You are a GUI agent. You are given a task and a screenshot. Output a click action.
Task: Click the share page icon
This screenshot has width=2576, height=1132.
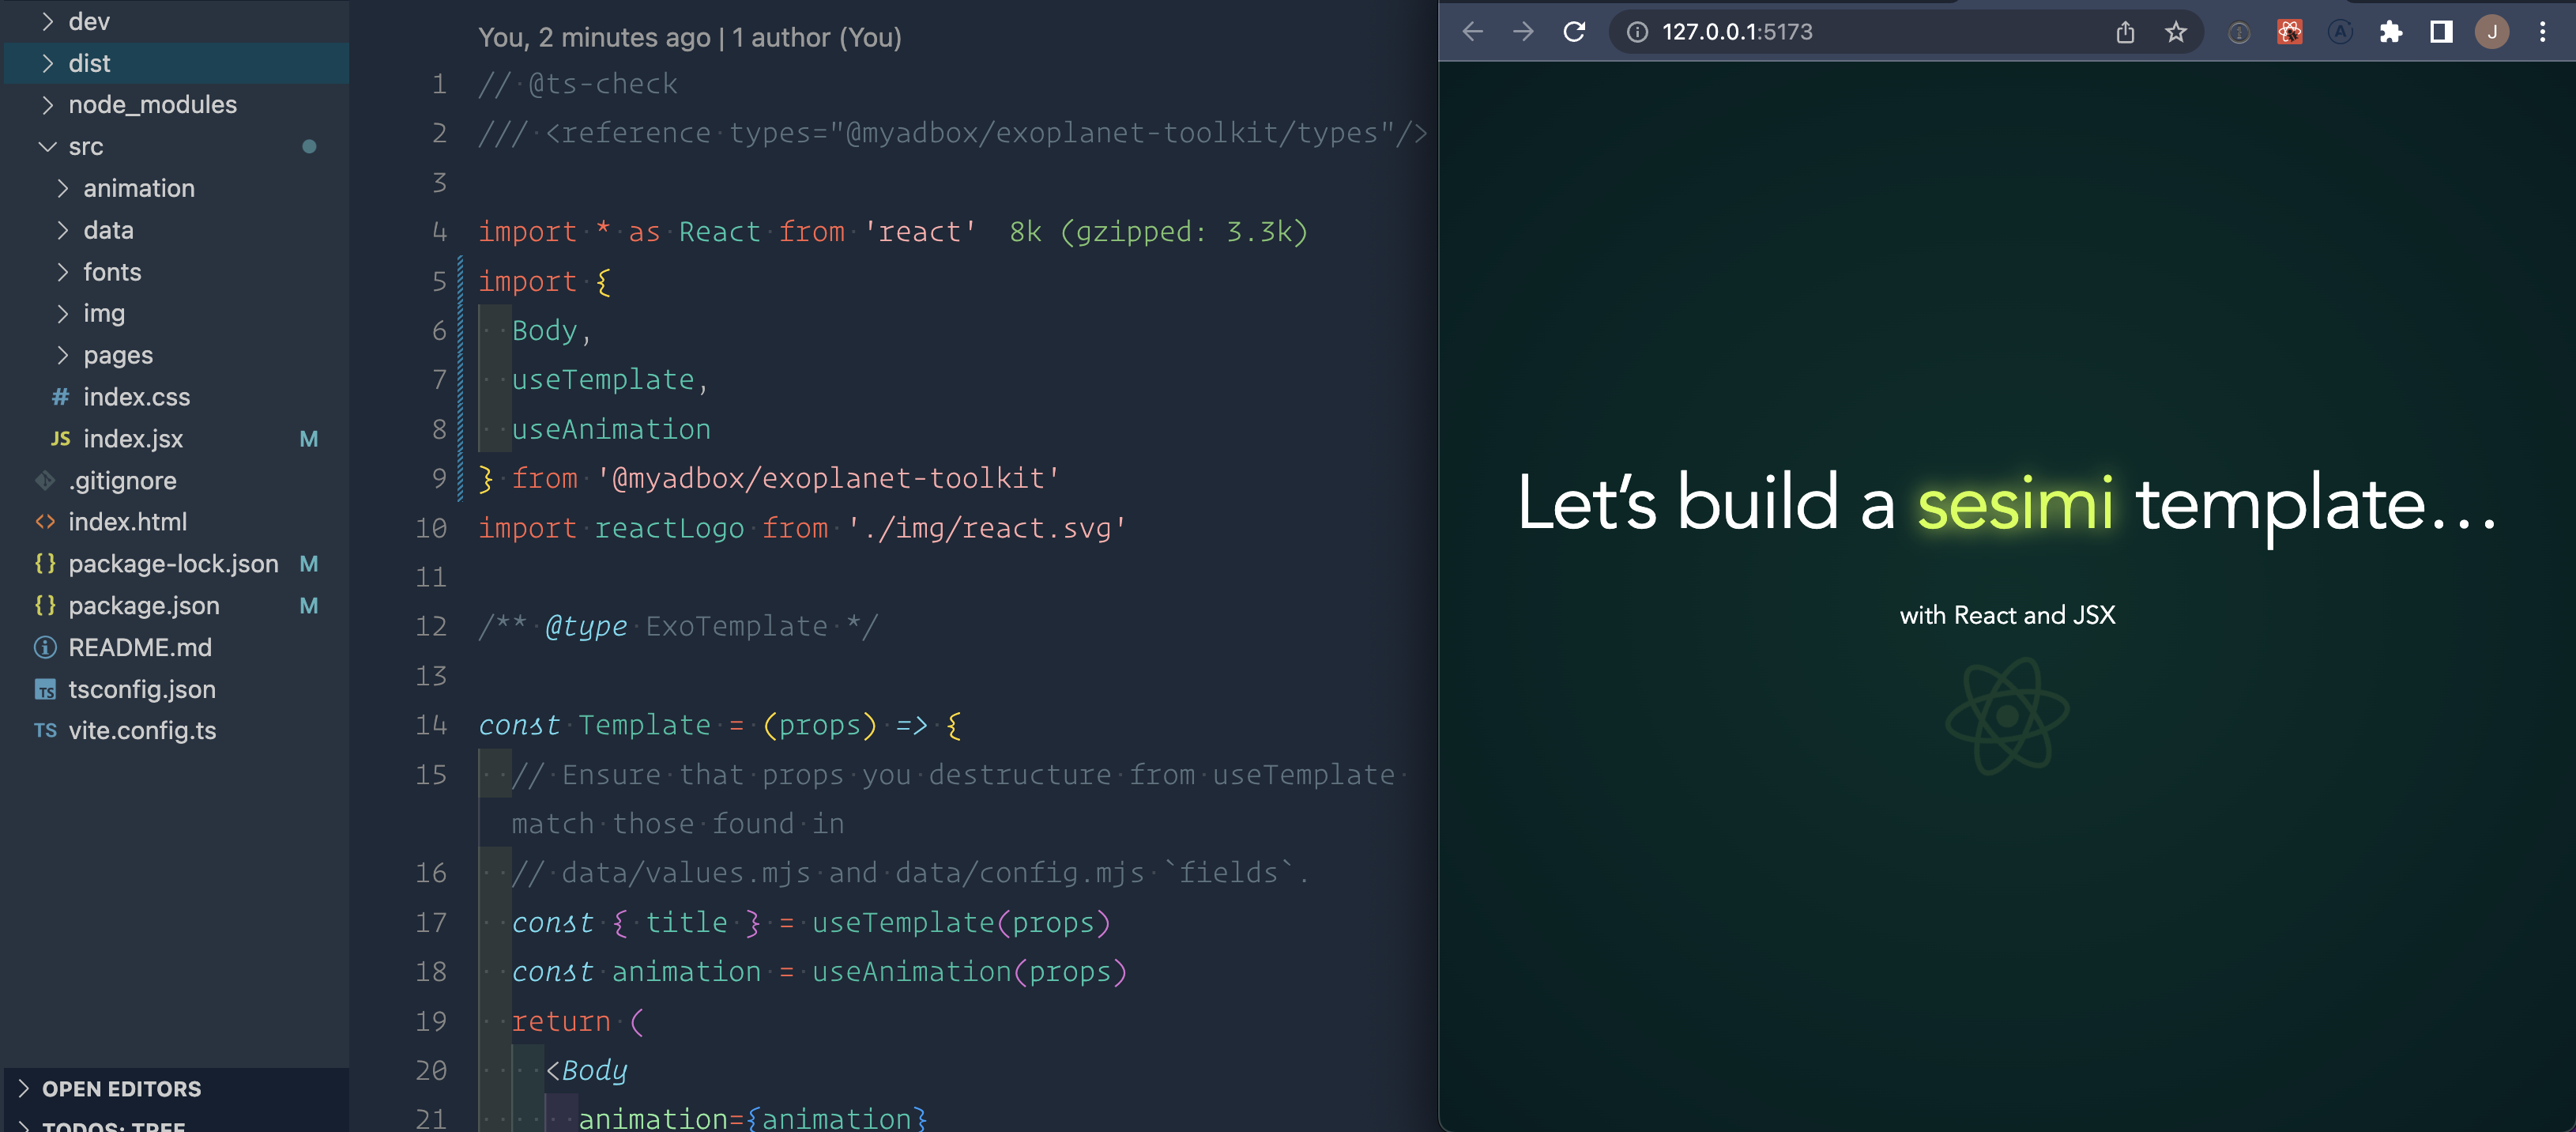tap(2125, 32)
